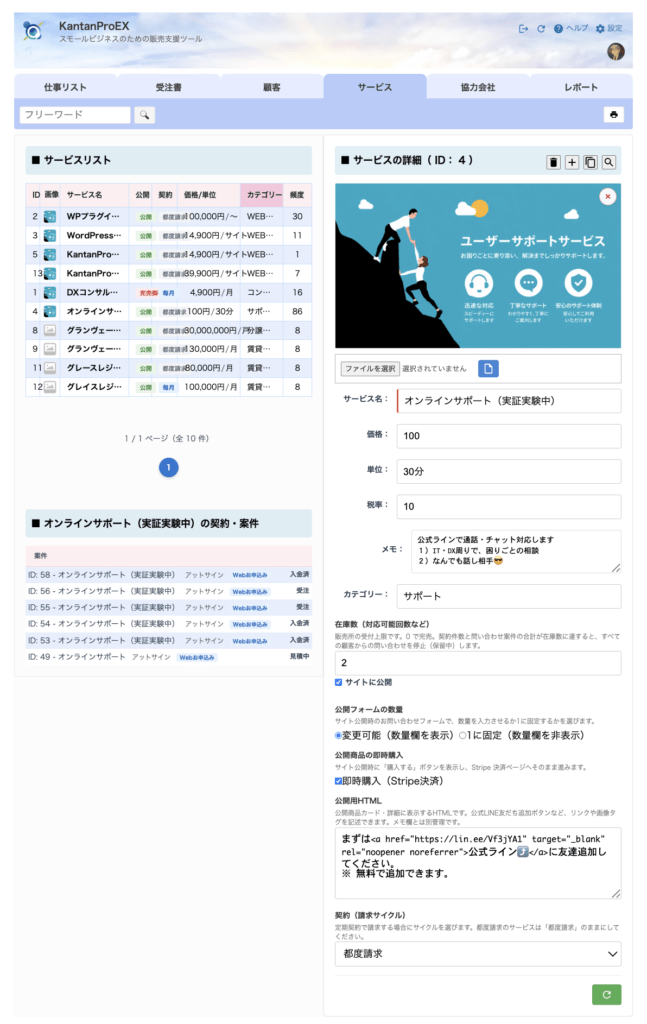Select WordPress service row
Screen dimensions: 647x1024
[168, 236]
